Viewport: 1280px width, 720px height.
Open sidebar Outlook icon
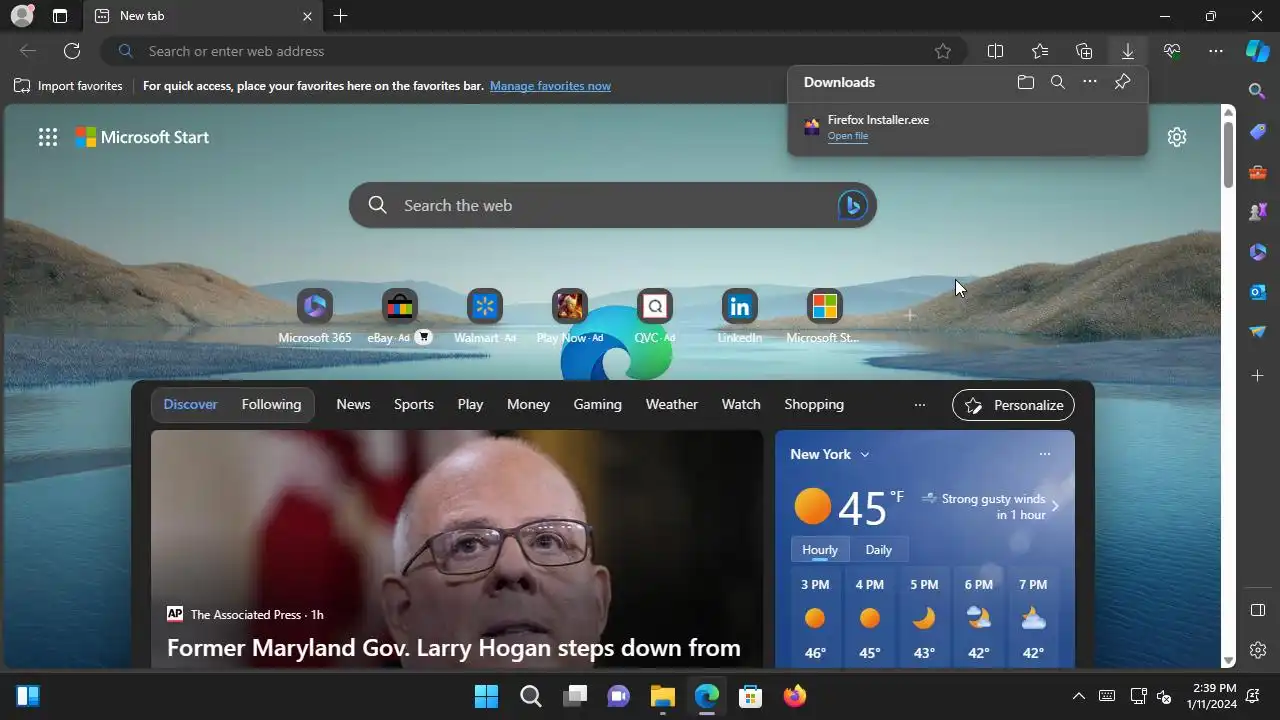click(1258, 292)
